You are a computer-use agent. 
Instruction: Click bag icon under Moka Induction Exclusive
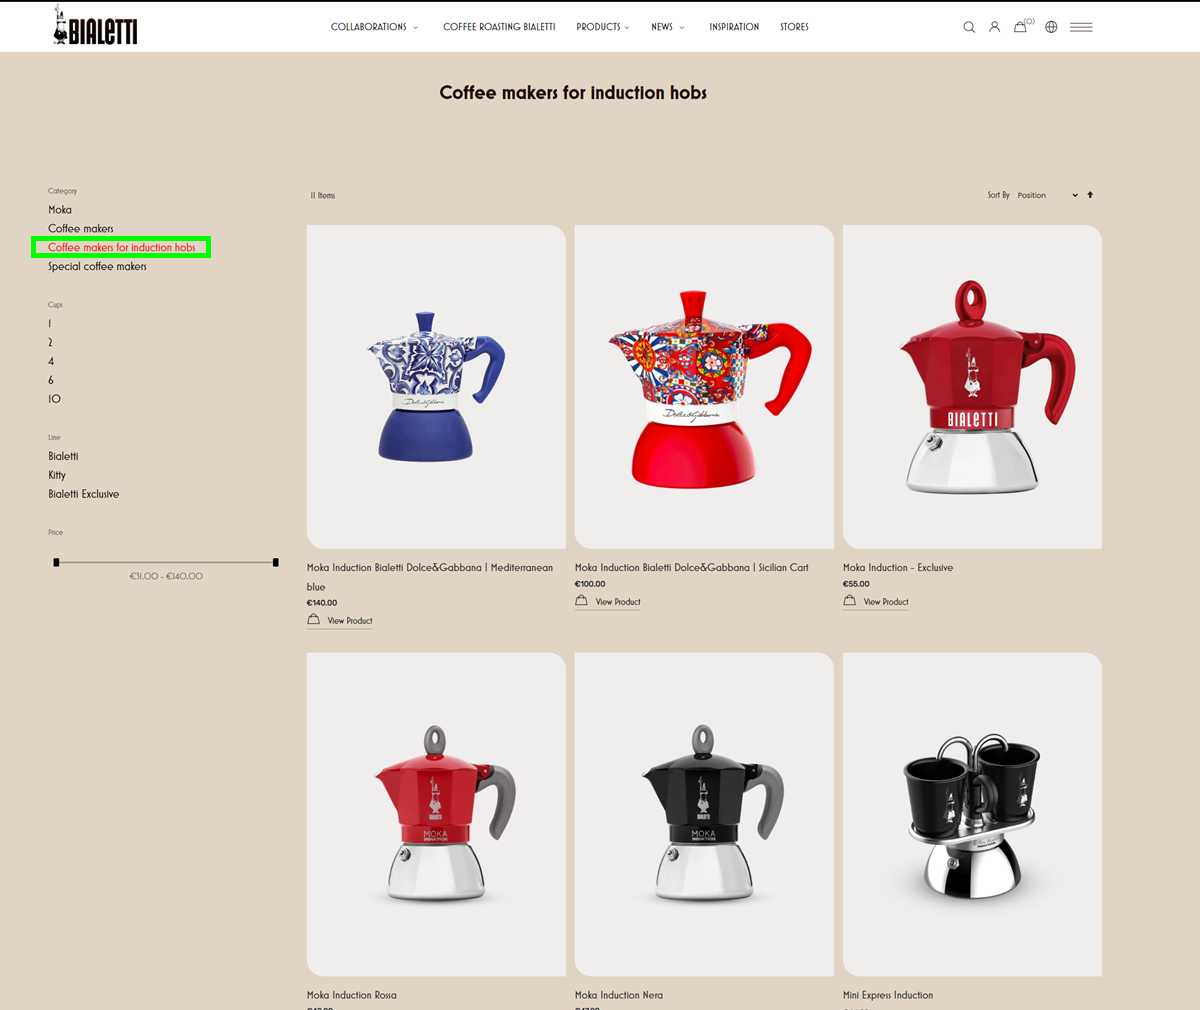pos(849,601)
